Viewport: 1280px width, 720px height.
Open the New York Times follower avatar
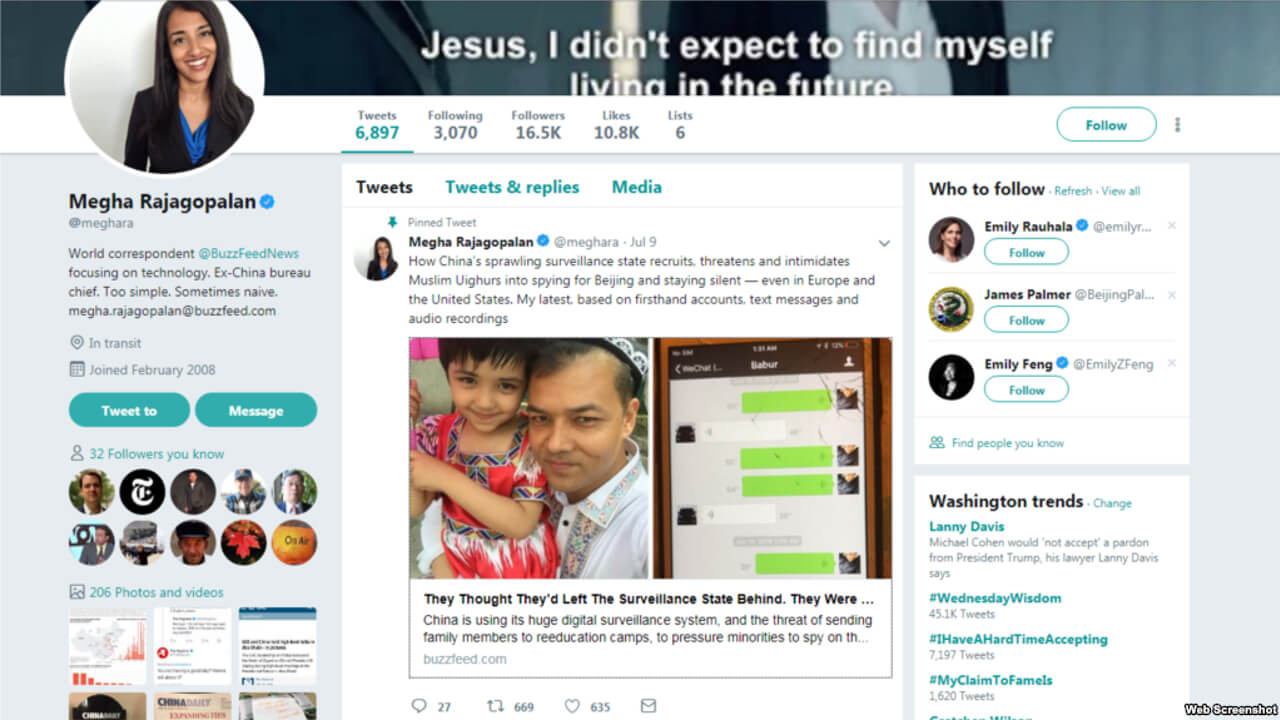pyautogui.click(x=142, y=491)
